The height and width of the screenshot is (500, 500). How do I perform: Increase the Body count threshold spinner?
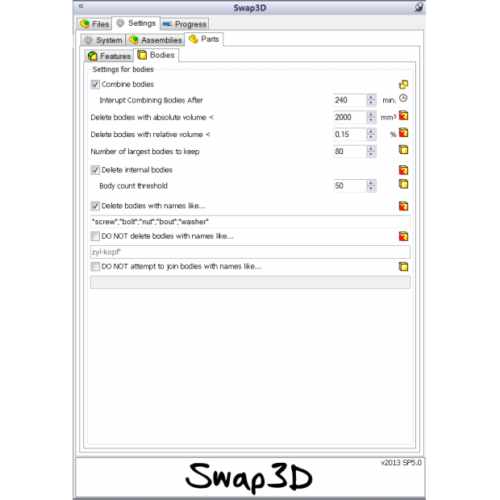[x=371, y=183]
